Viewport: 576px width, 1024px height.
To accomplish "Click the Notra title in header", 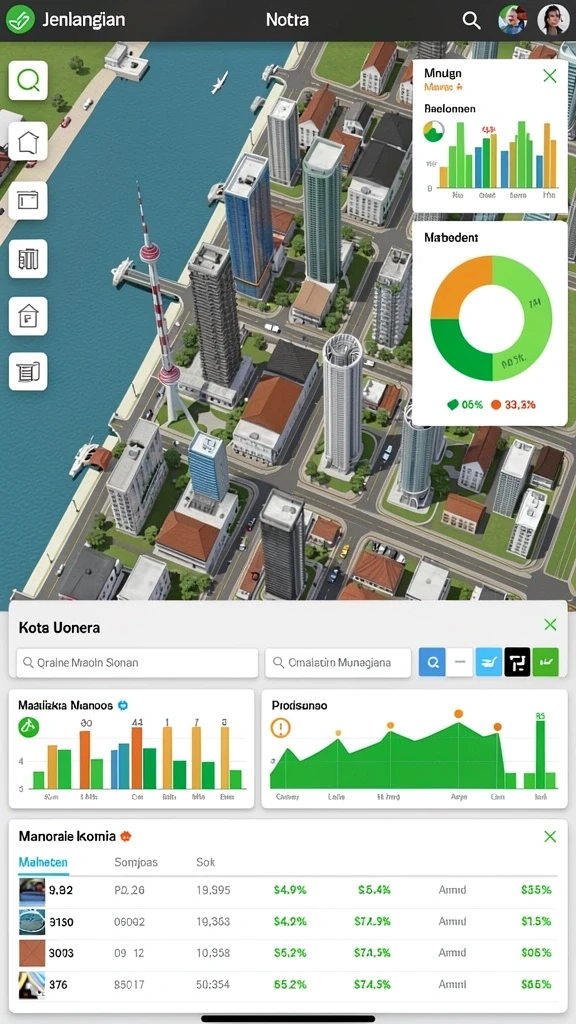I will point(287,20).
